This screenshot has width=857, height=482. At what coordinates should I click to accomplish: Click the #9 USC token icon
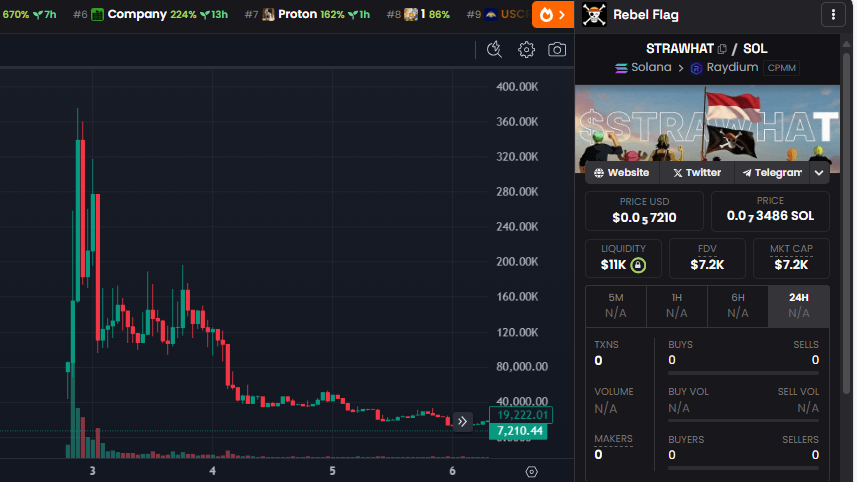(491, 15)
